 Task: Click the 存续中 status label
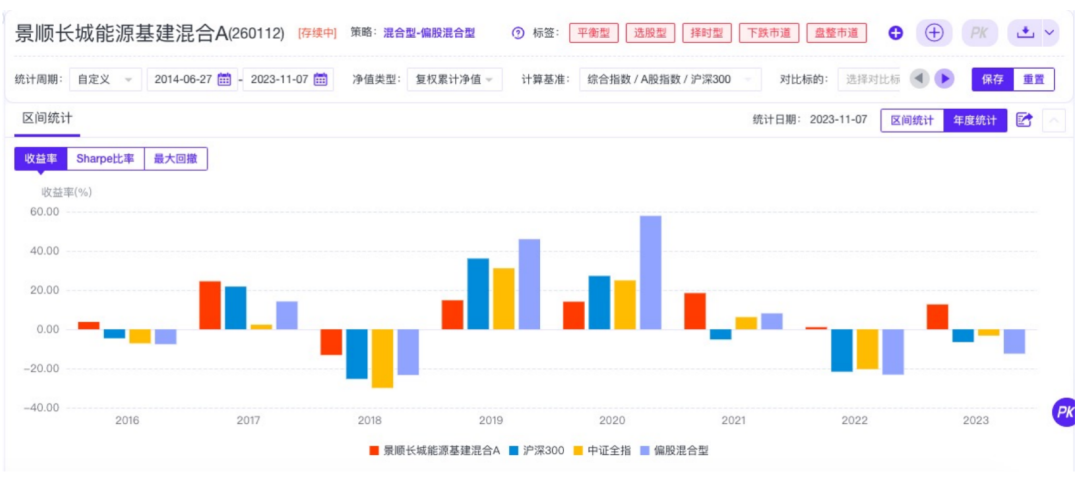pyautogui.click(x=317, y=33)
